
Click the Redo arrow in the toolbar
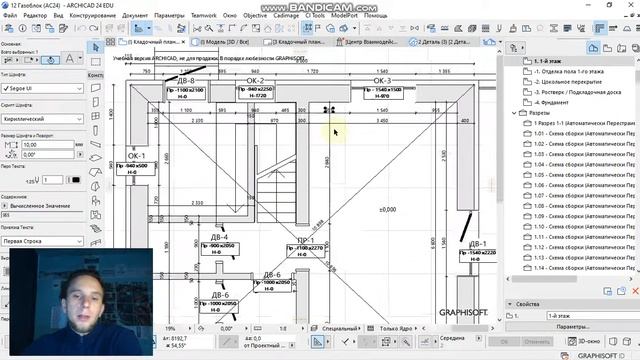pyautogui.click(x=94, y=28)
